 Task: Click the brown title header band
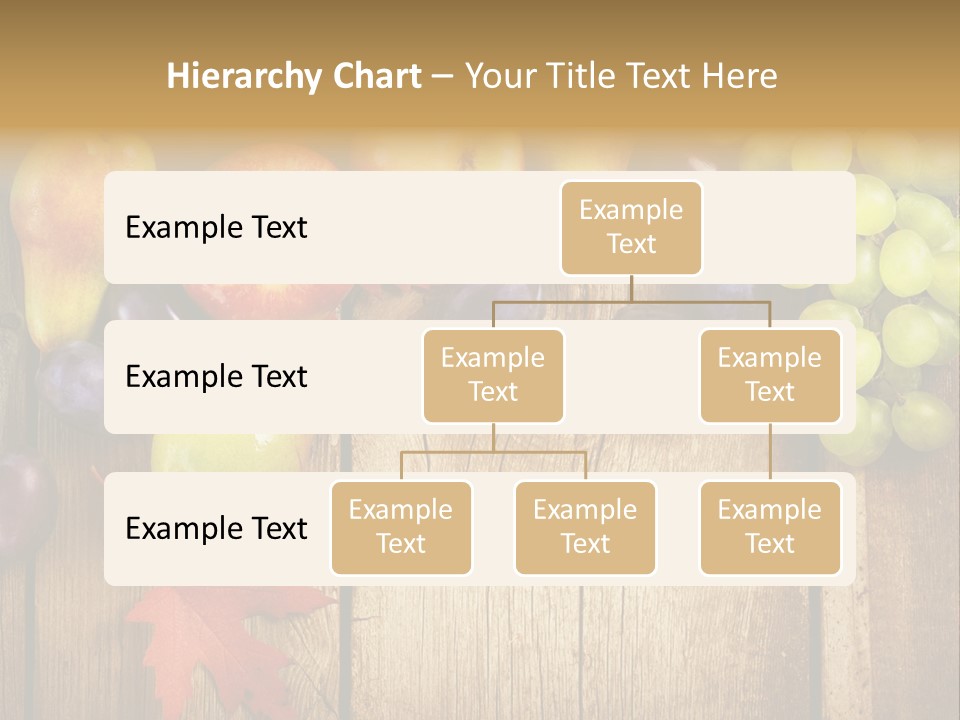tap(480, 64)
